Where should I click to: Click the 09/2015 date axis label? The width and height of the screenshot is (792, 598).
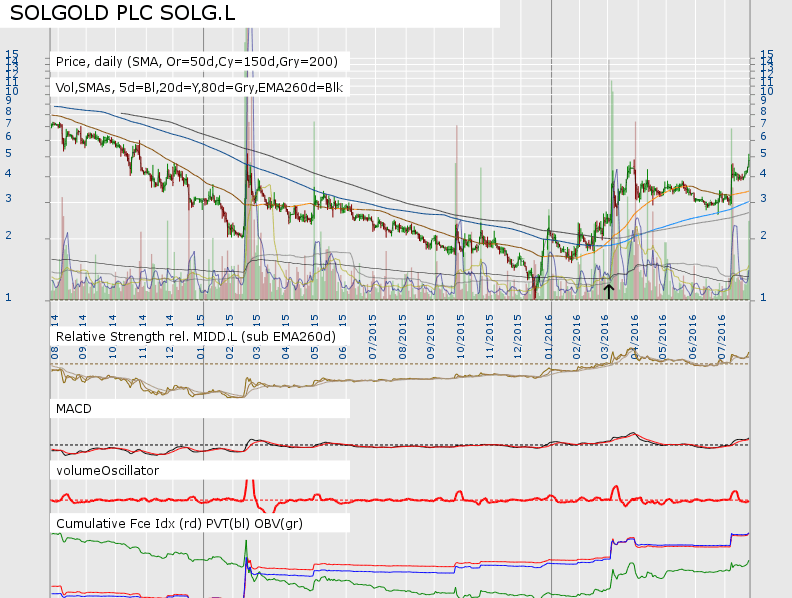point(431,337)
